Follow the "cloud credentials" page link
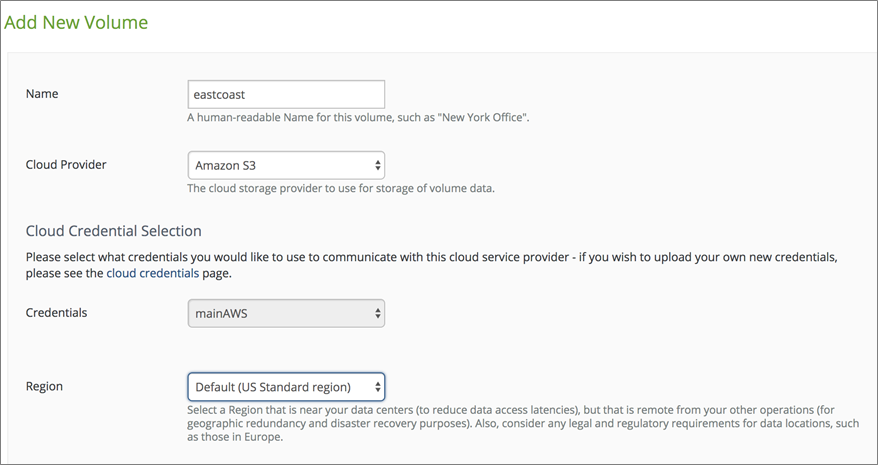The image size is (878, 465). [152, 273]
